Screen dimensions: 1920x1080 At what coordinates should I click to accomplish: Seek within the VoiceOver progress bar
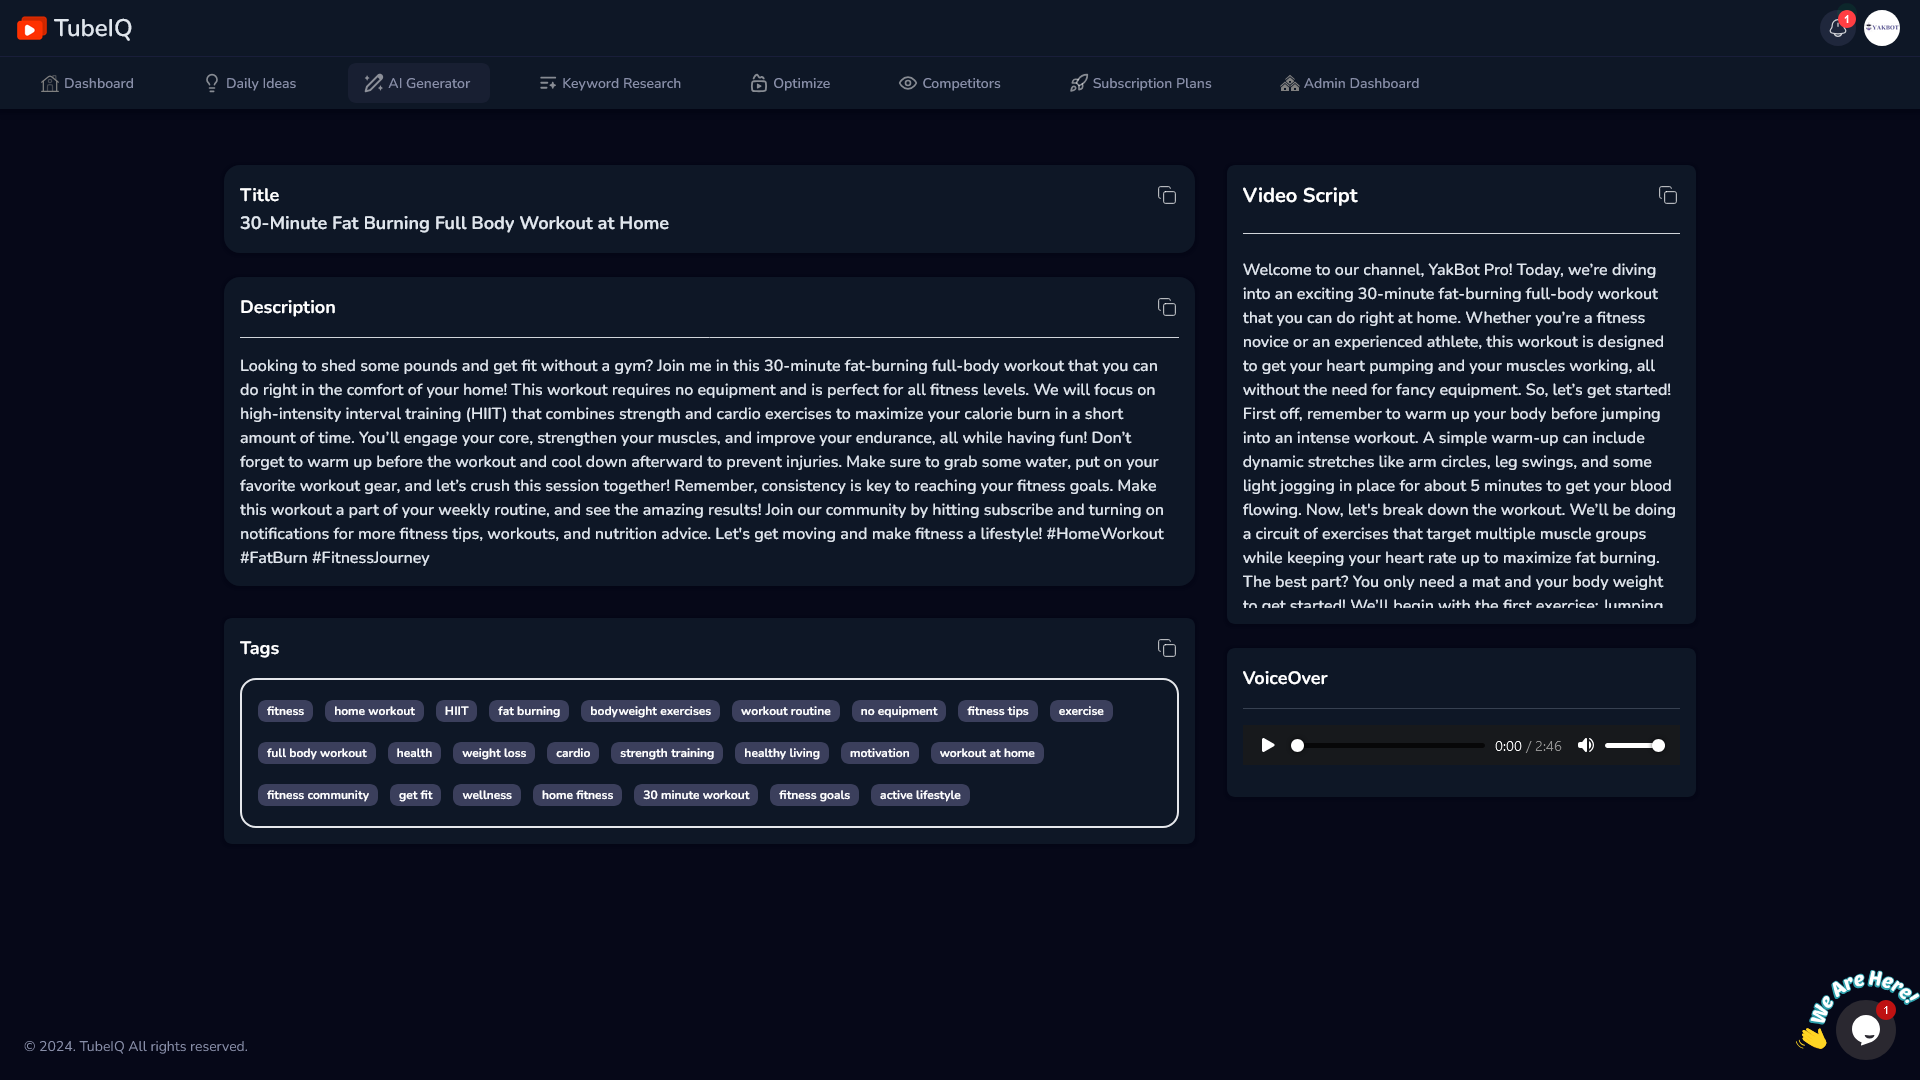coord(1390,745)
